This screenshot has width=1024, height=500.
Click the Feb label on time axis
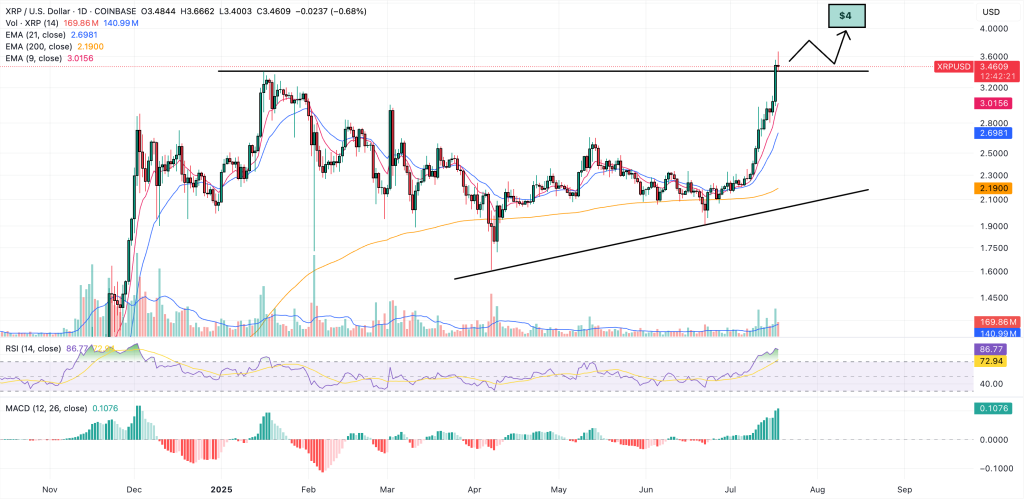[x=309, y=488]
